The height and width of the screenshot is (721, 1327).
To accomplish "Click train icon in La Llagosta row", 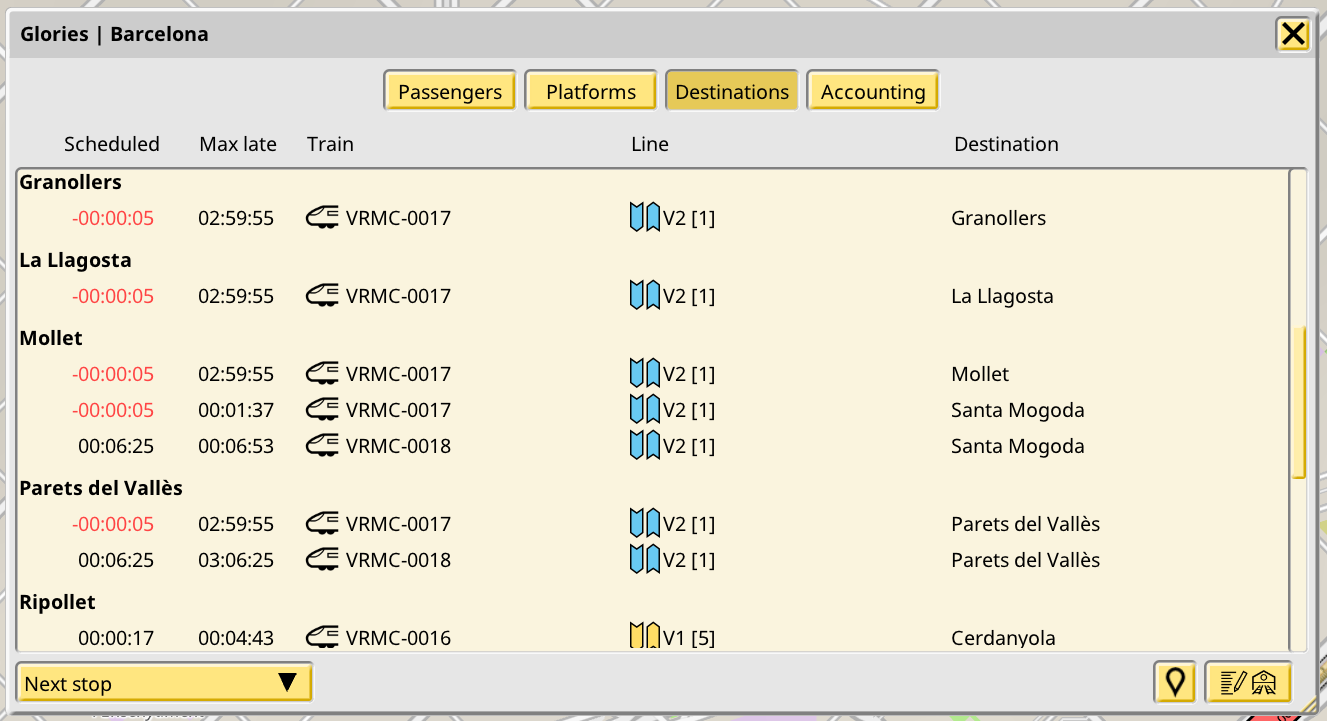I will click(x=322, y=296).
